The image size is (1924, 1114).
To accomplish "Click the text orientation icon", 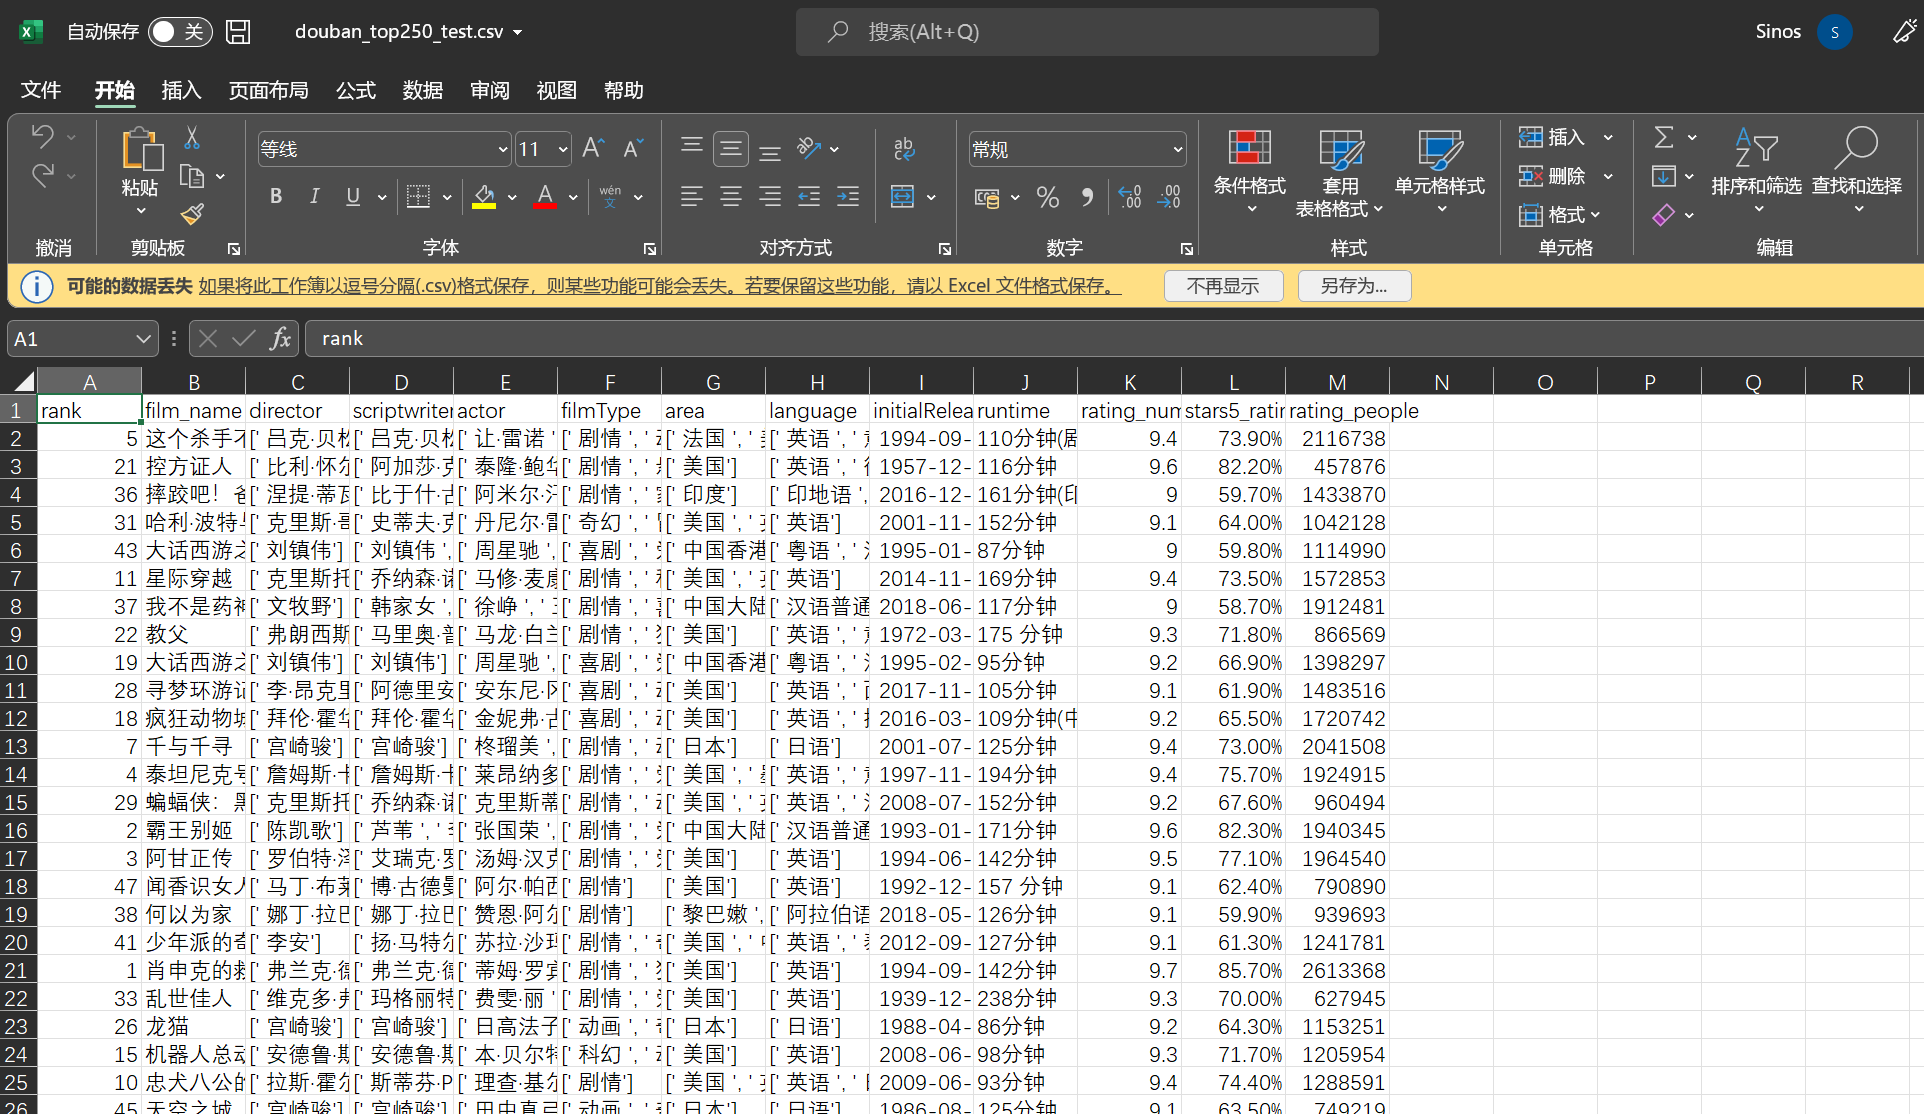I will point(809,148).
